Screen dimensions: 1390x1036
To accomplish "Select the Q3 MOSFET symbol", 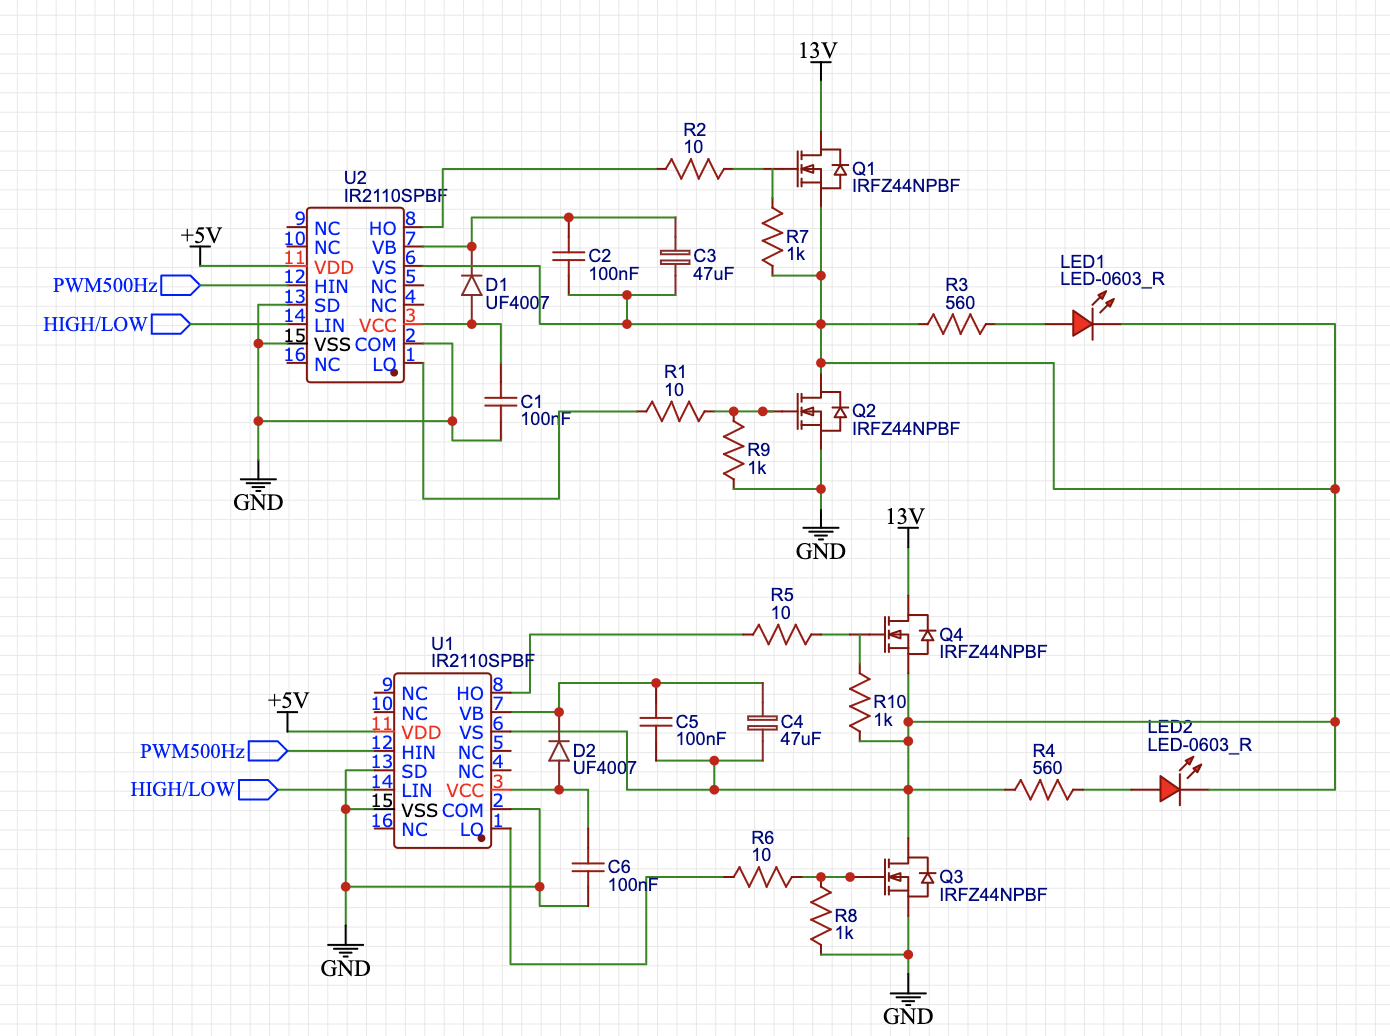I will (909, 877).
